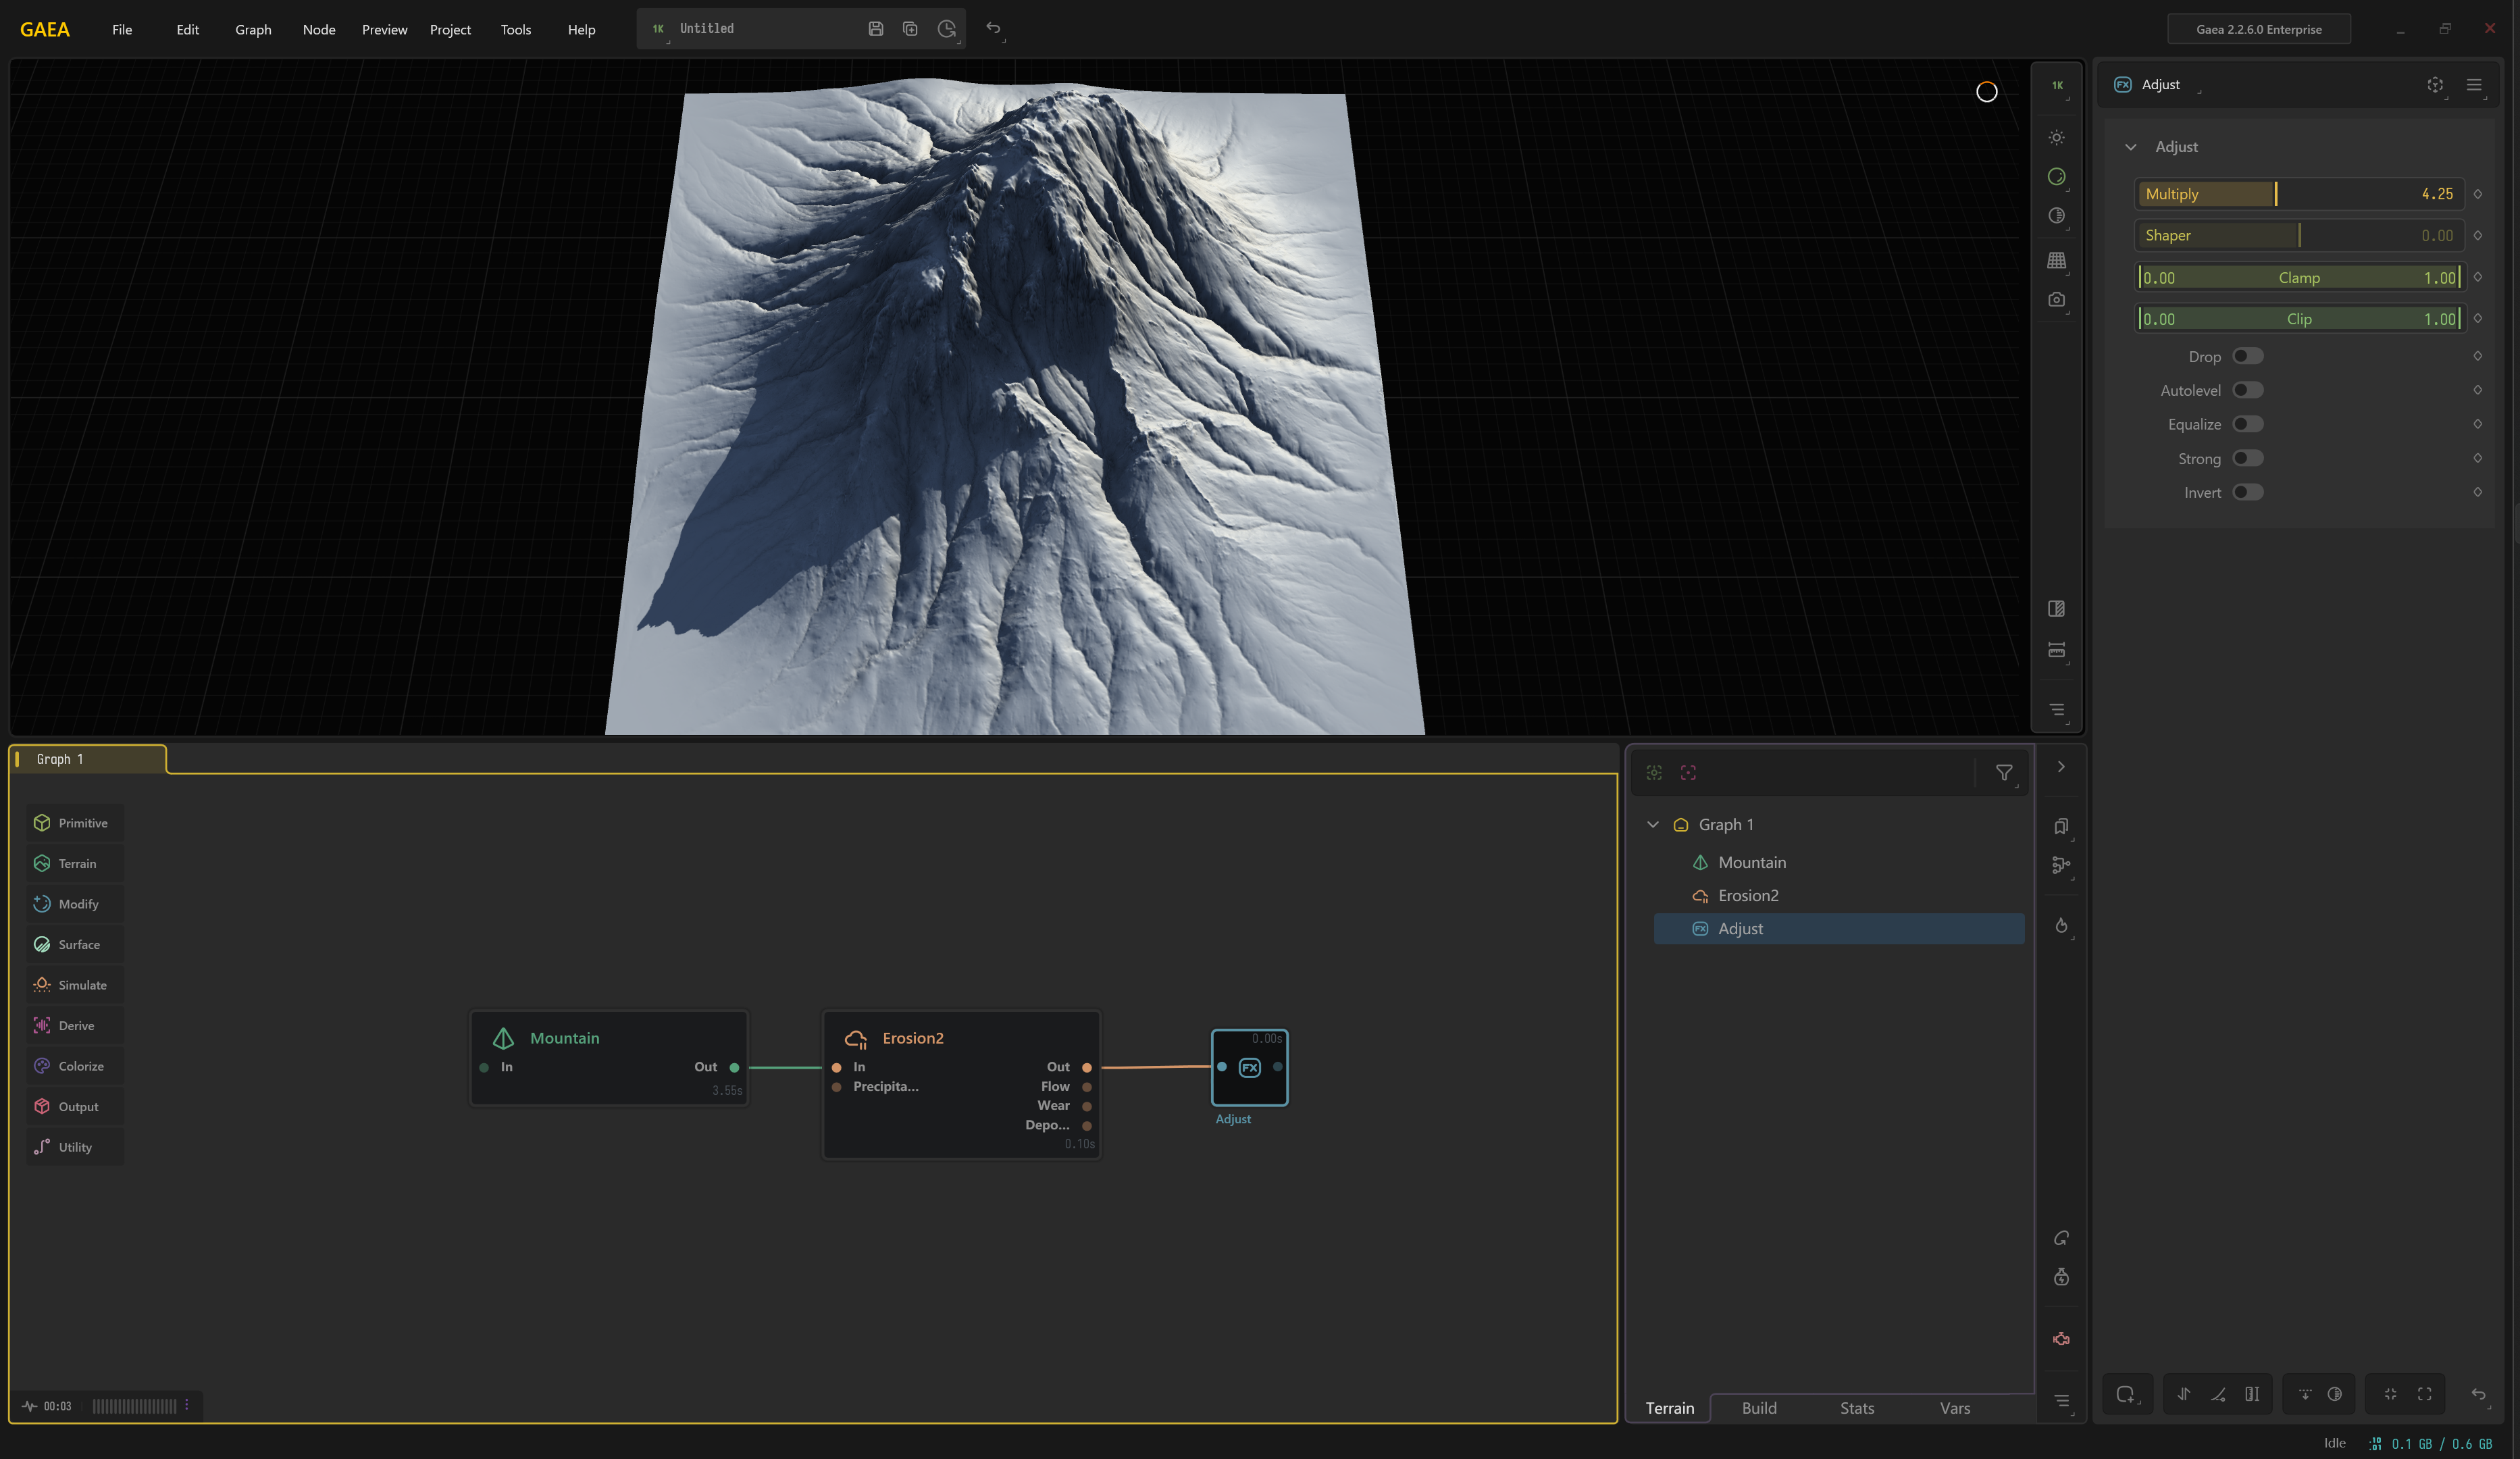Enable the Autolevel toggle
Screen dimensions: 2520x1459
(x=2247, y=390)
